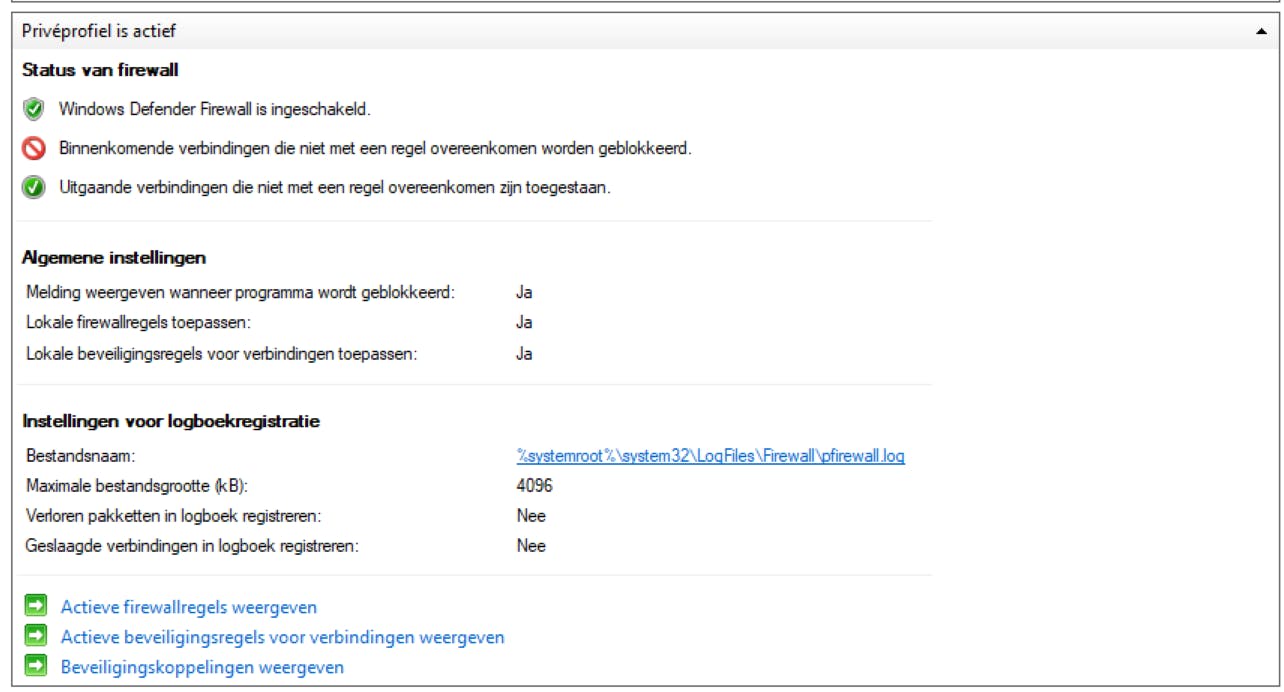
Task: Click the Bestandsnaam label
Action: tap(80, 456)
